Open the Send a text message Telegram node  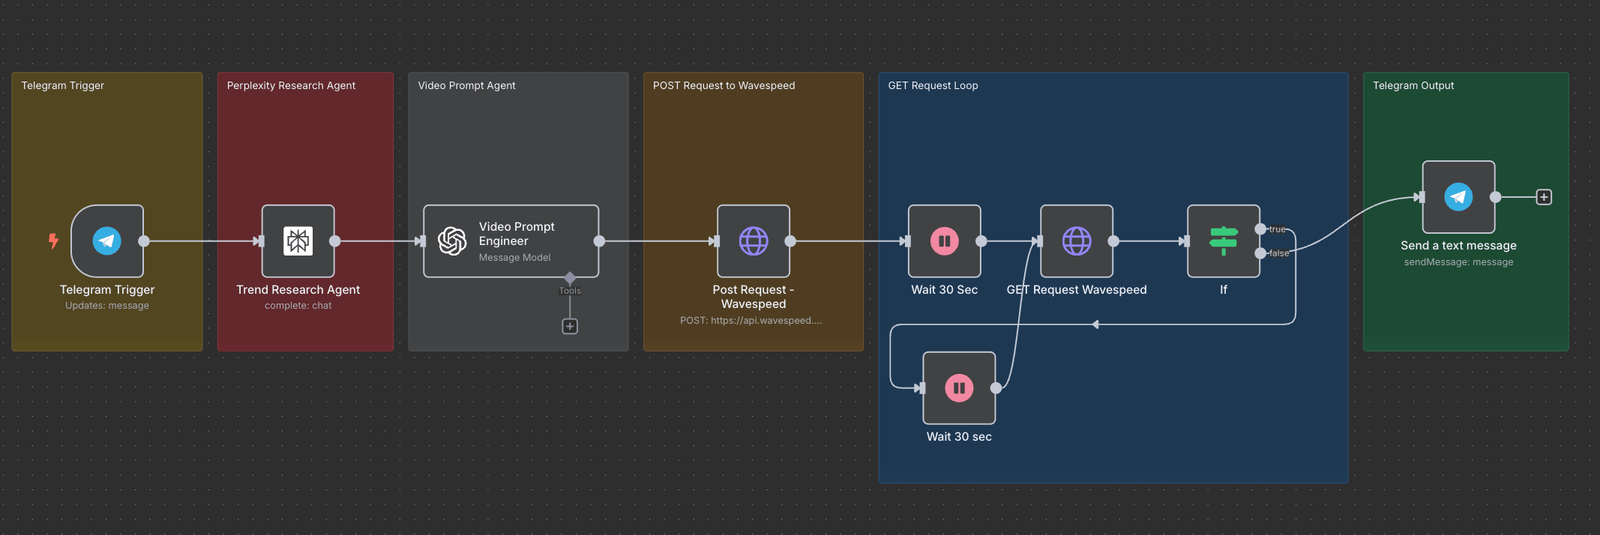click(1458, 197)
